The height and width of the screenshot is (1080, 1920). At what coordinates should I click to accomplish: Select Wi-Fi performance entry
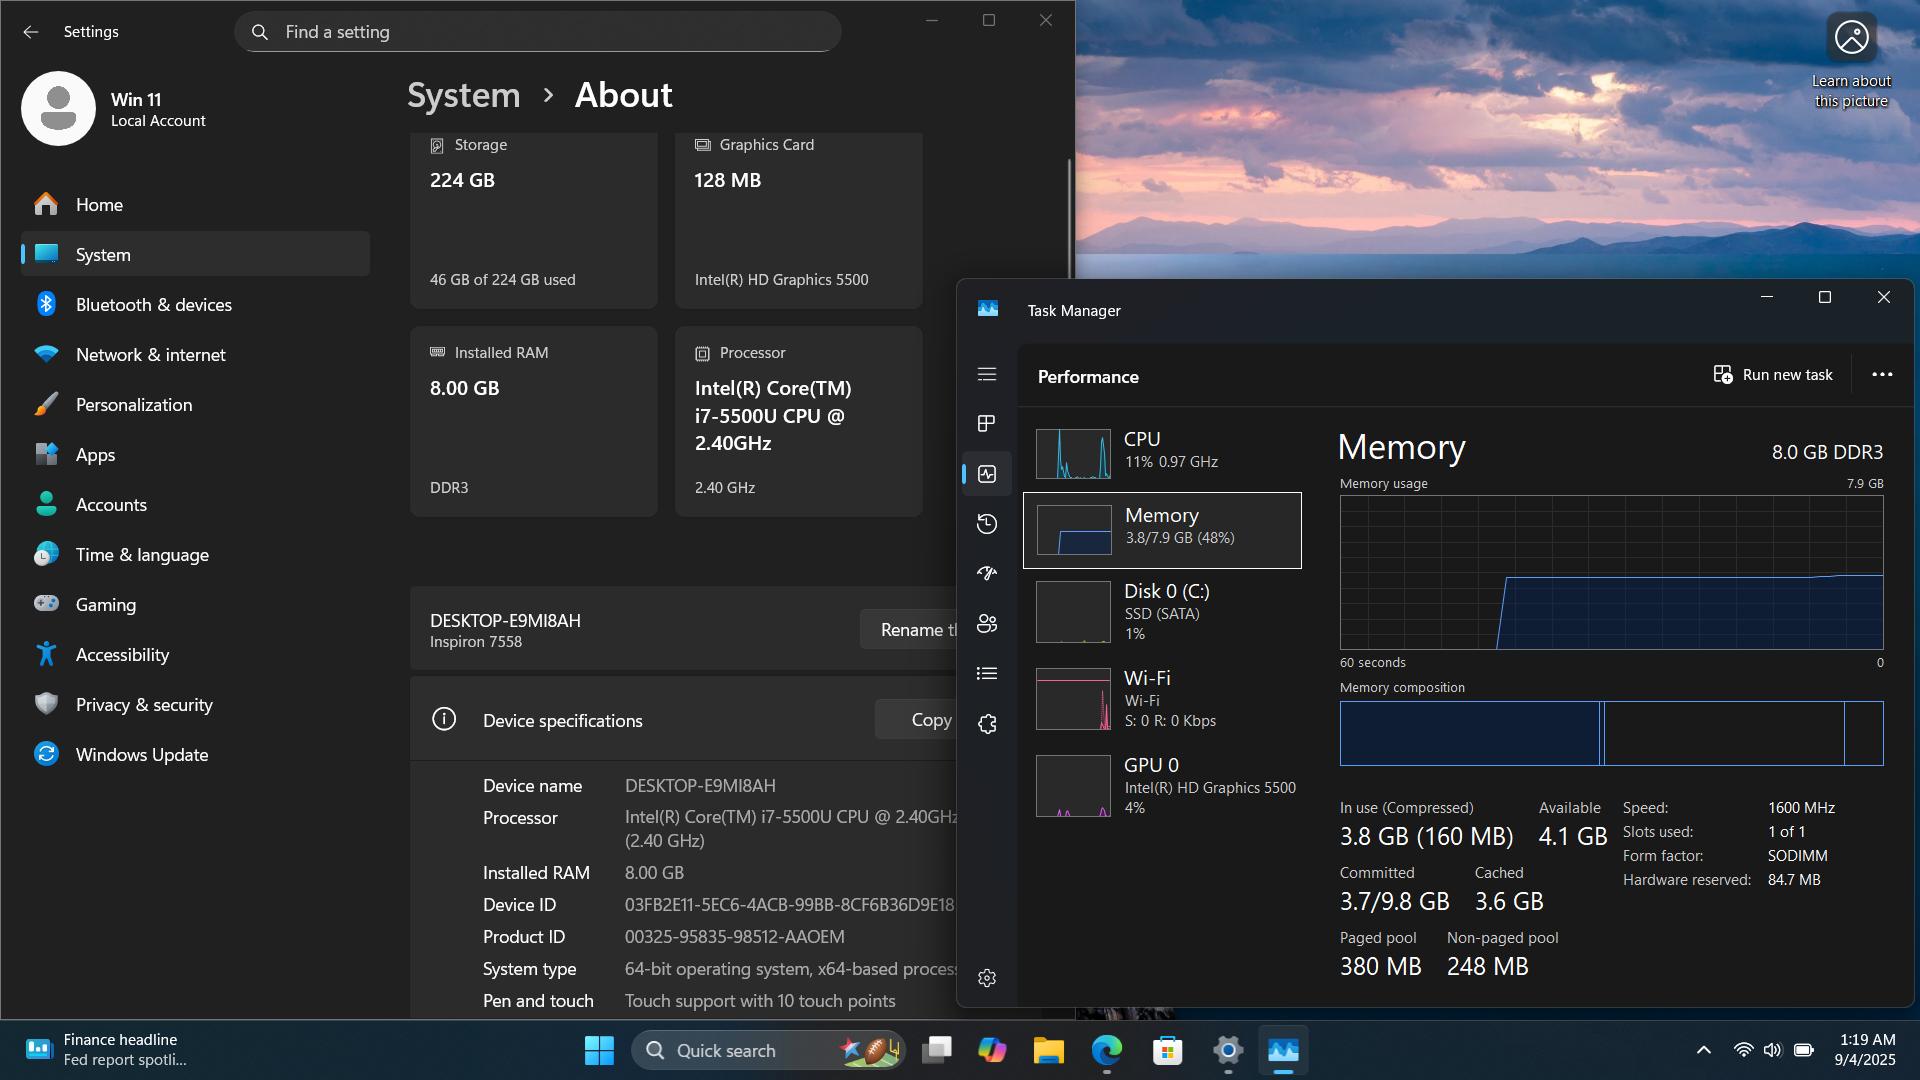(x=1162, y=699)
